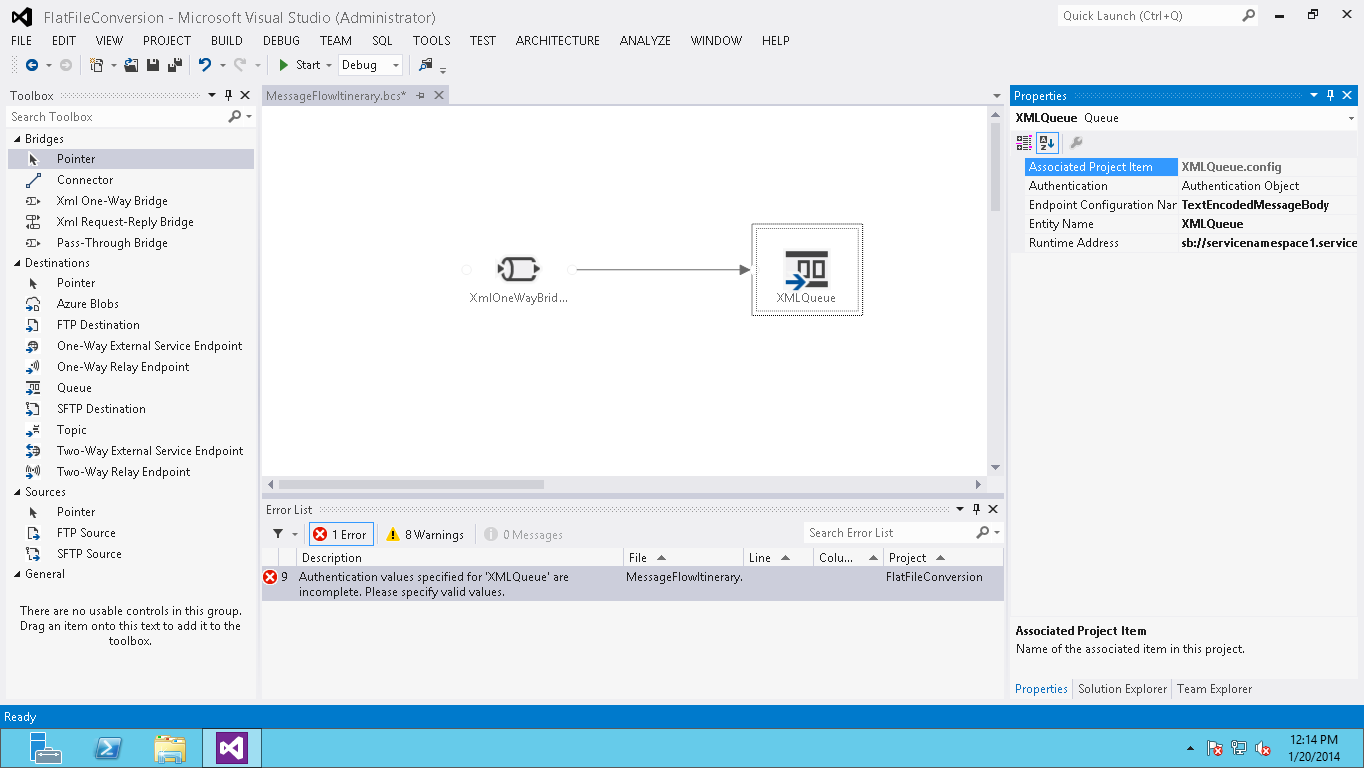Toggle auto-hide pin on Error List
This screenshot has width=1364, height=768.
point(976,510)
